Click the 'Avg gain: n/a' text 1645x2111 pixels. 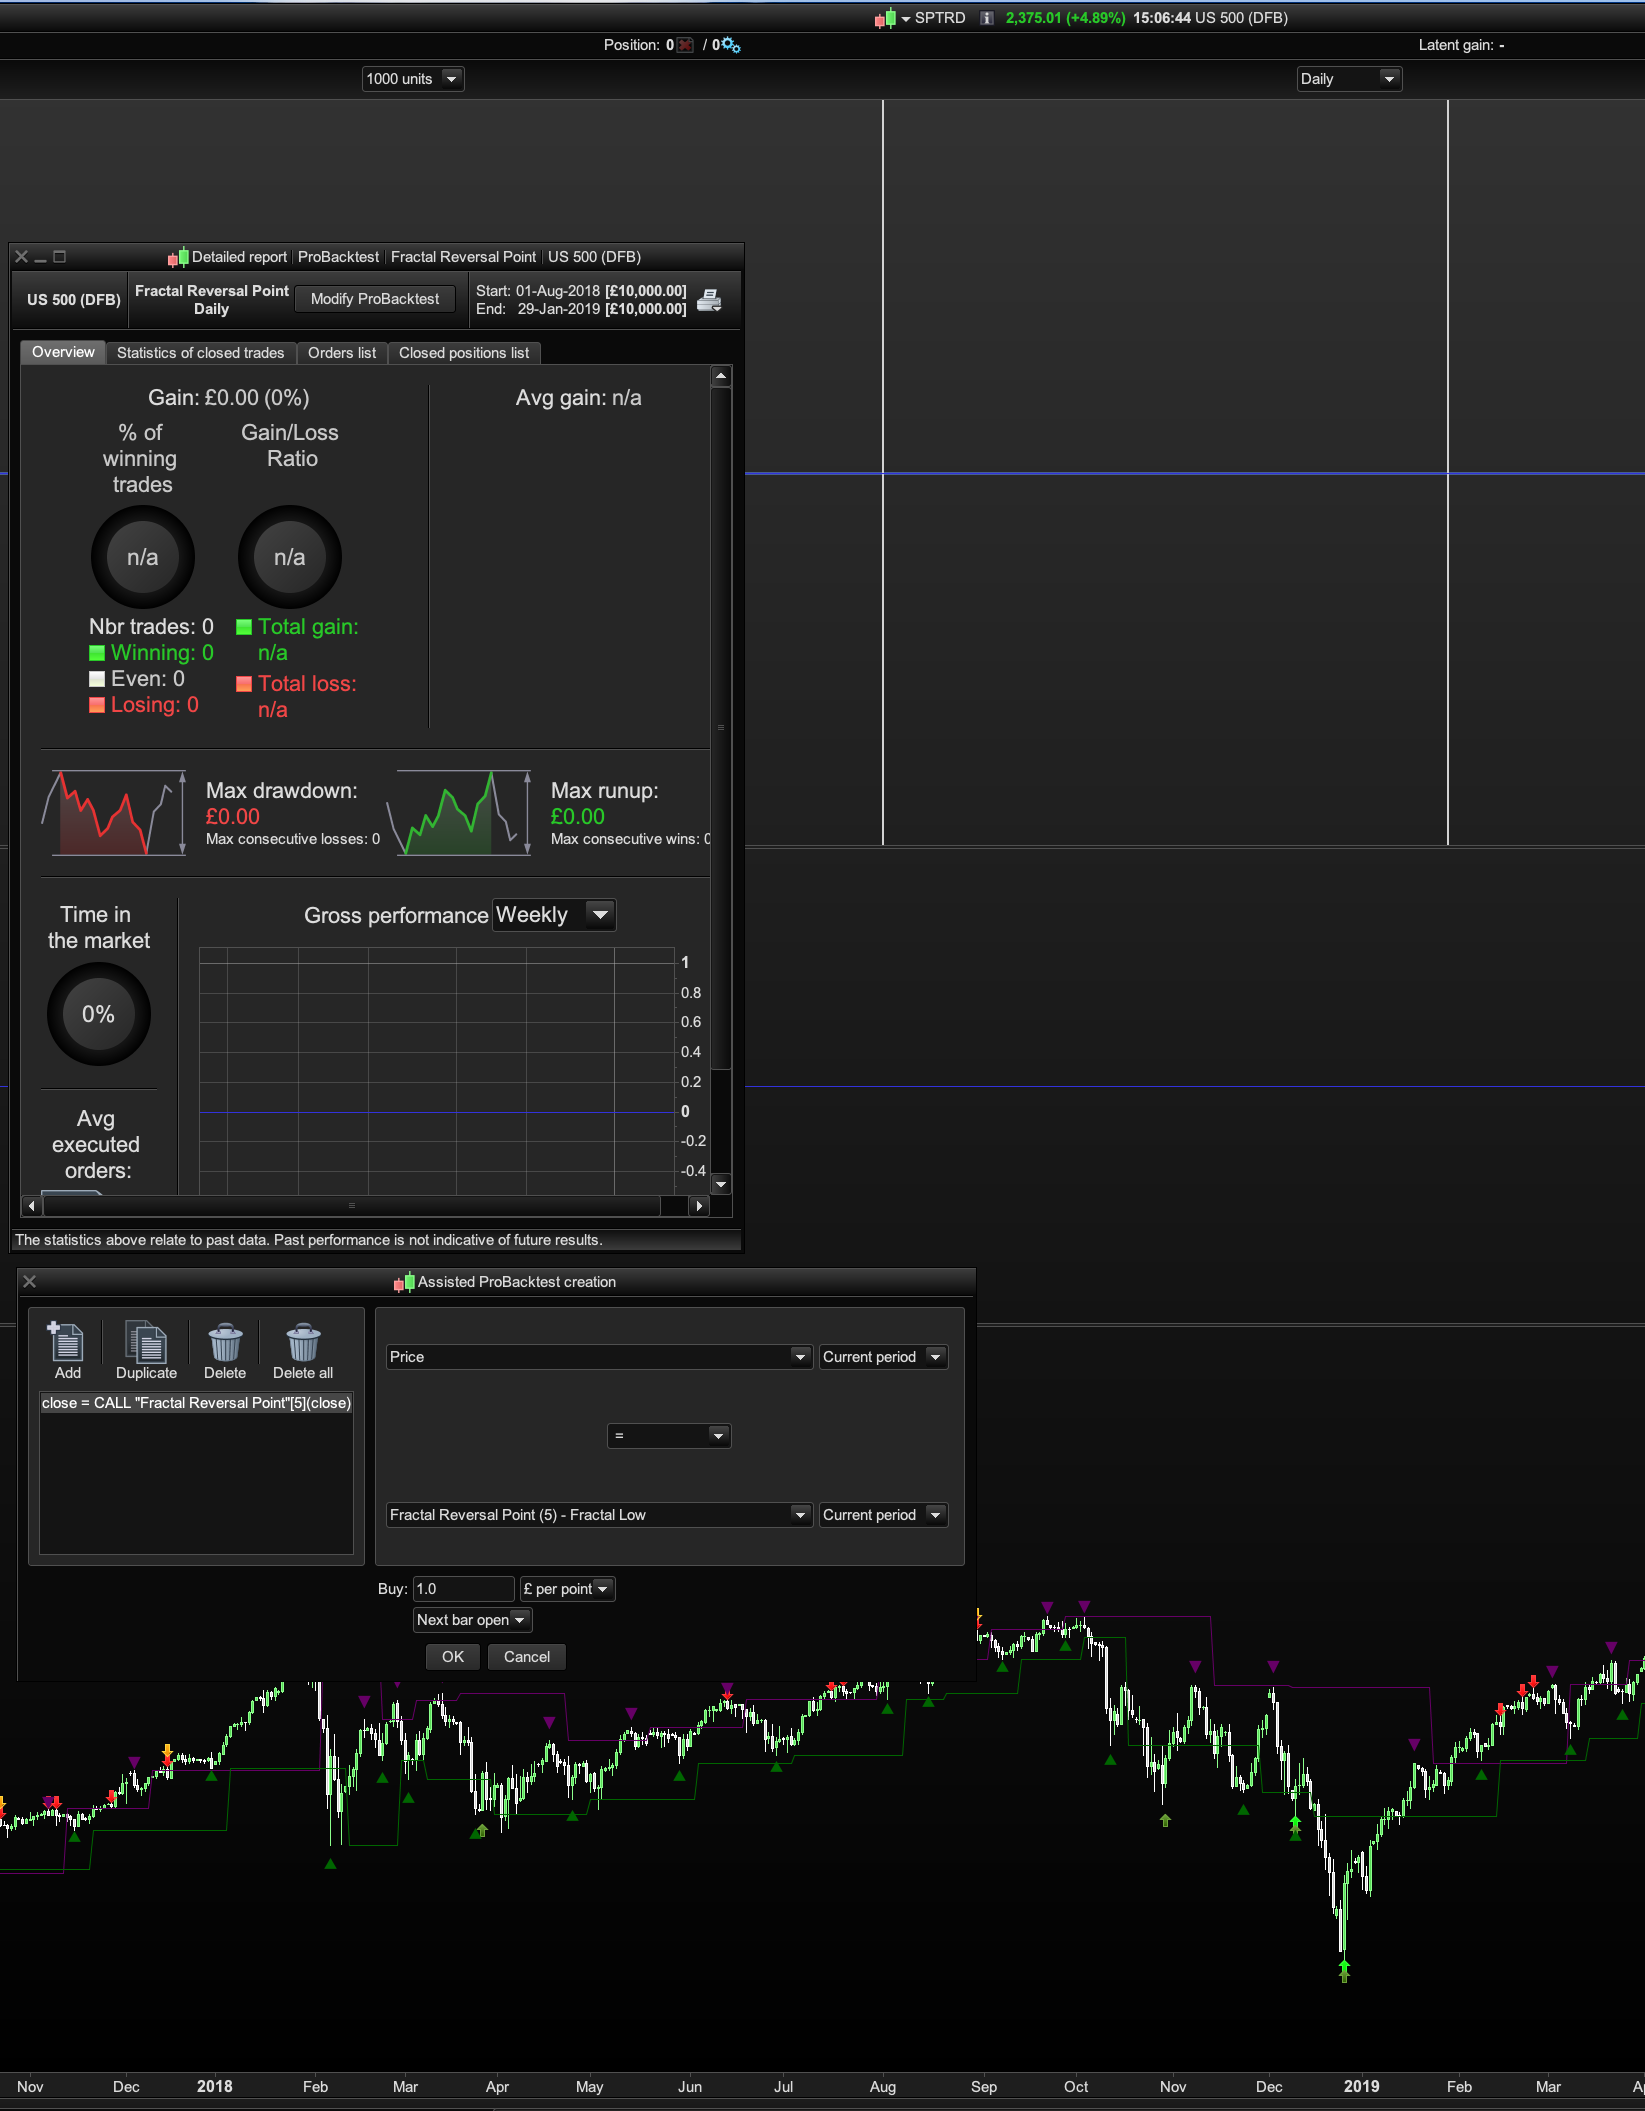(579, 398)
